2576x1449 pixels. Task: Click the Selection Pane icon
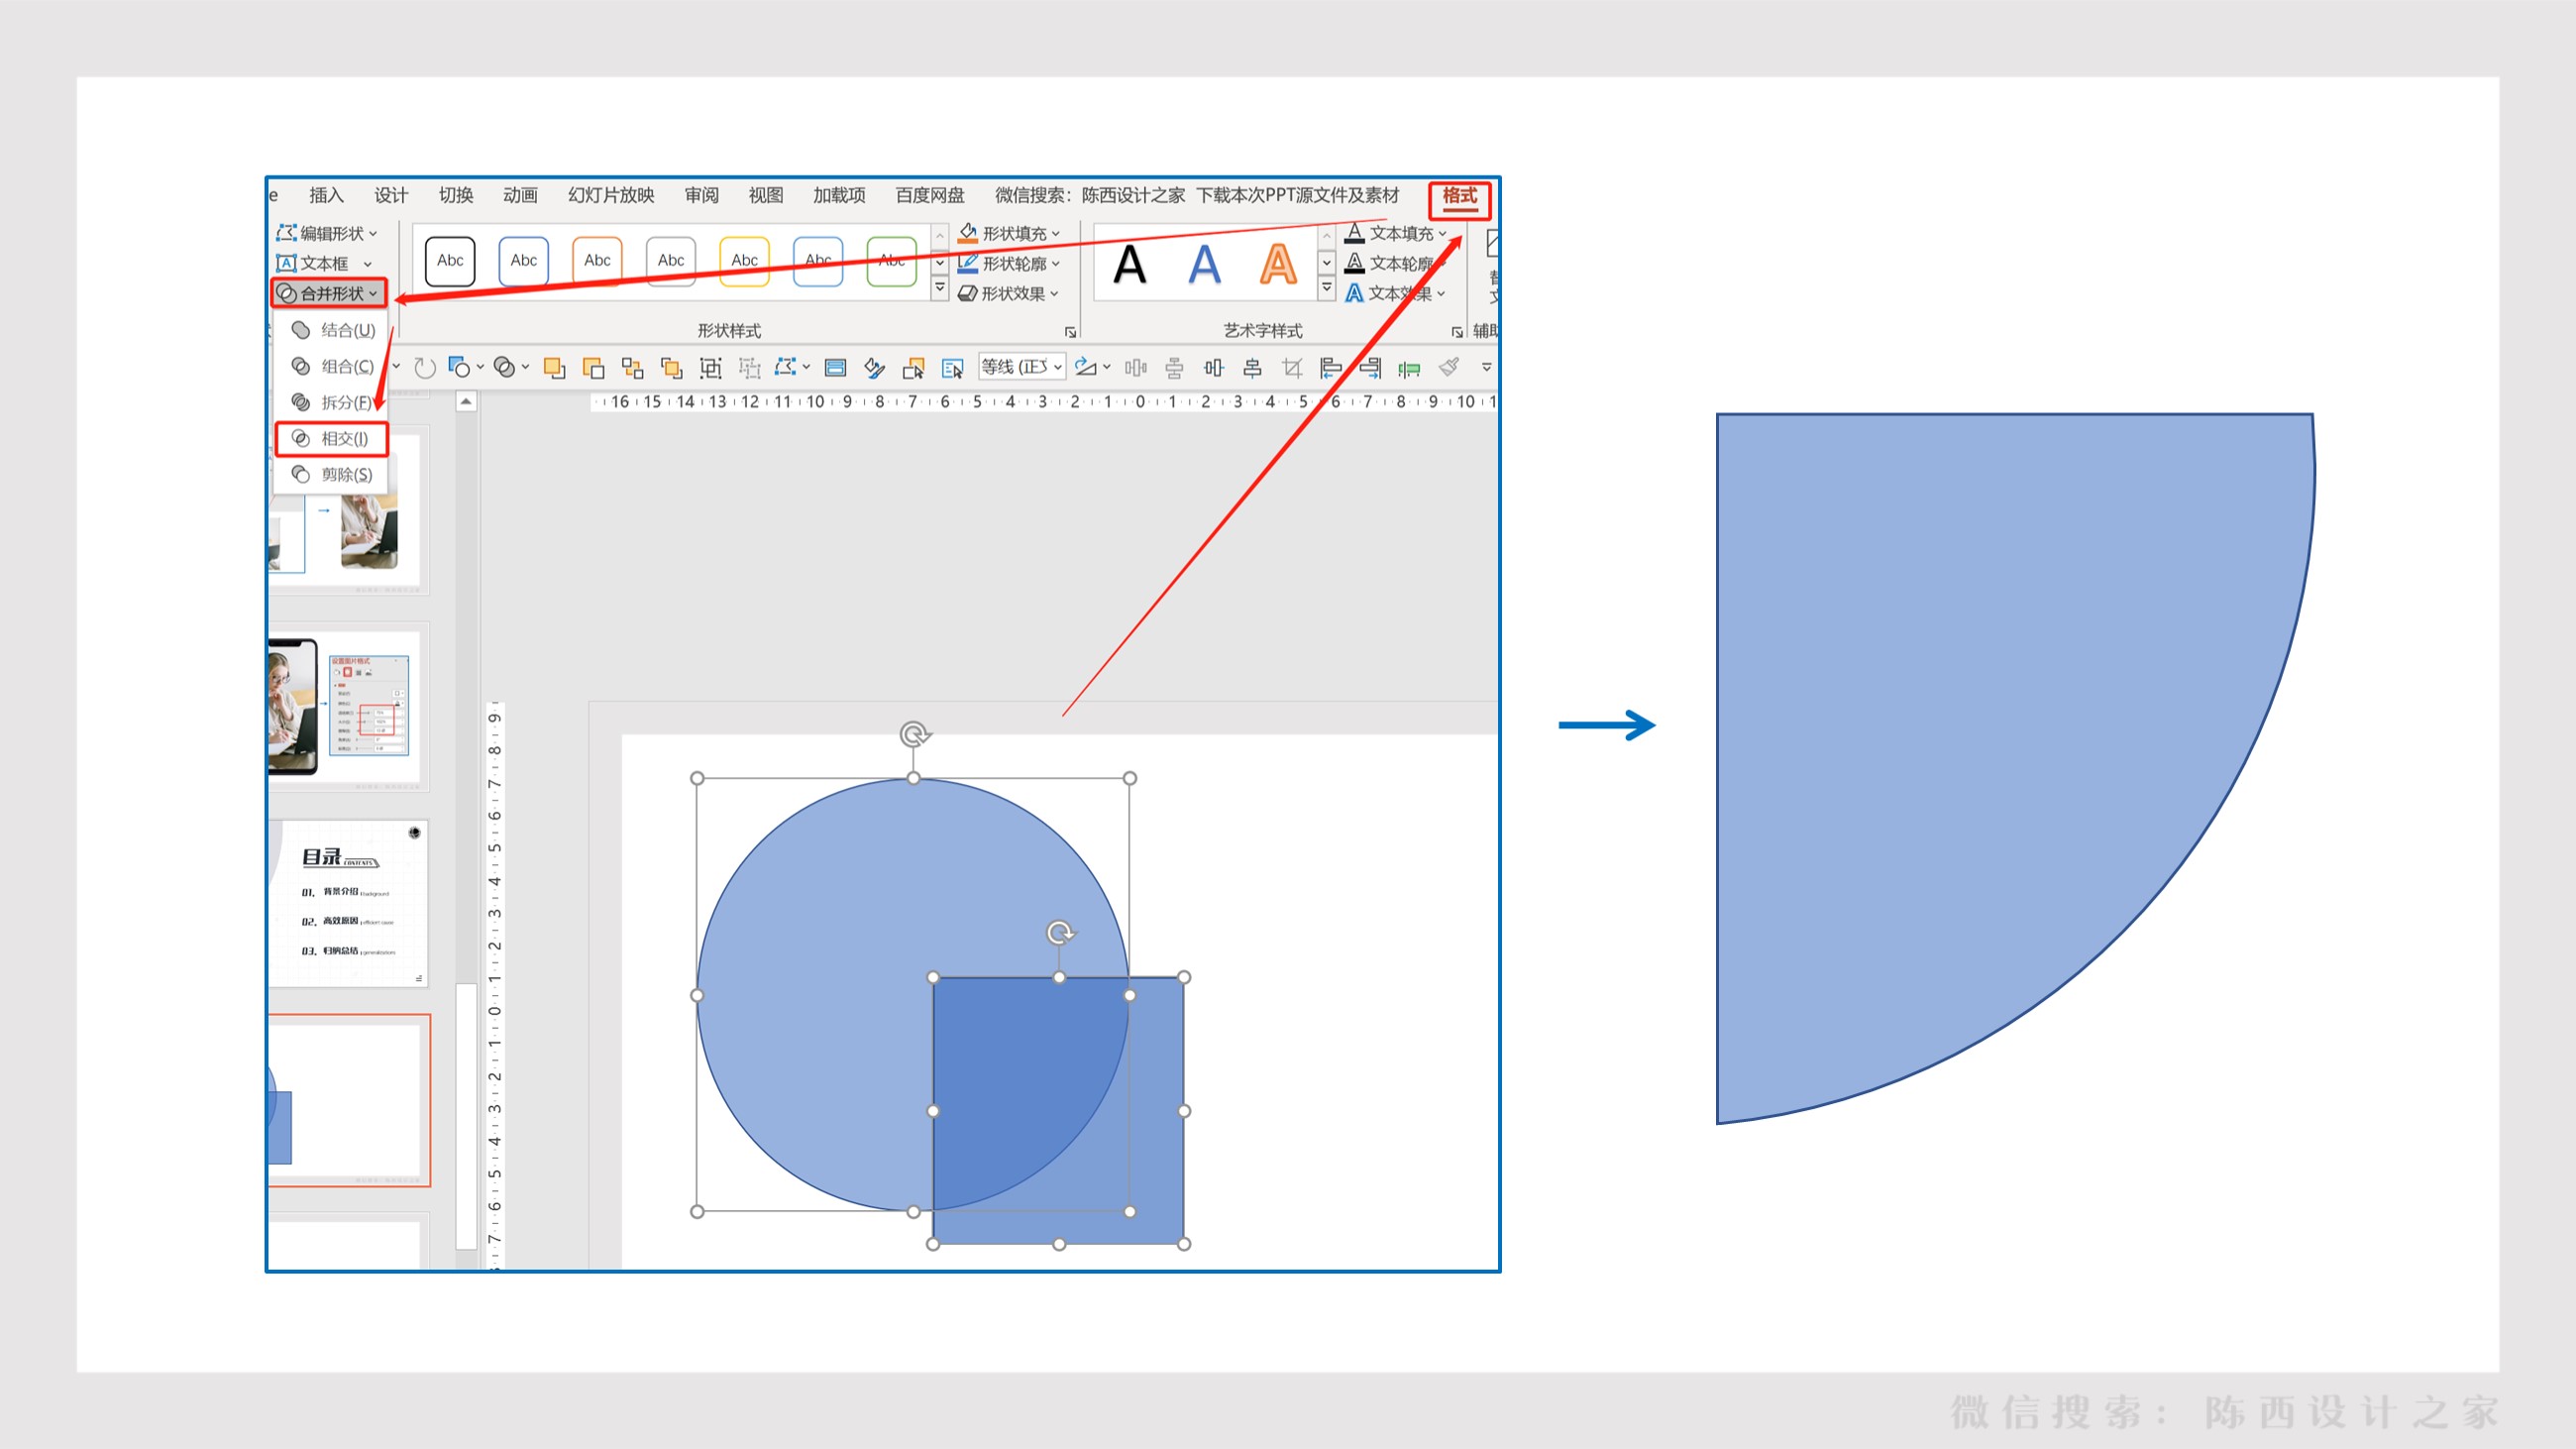[952, 368]
